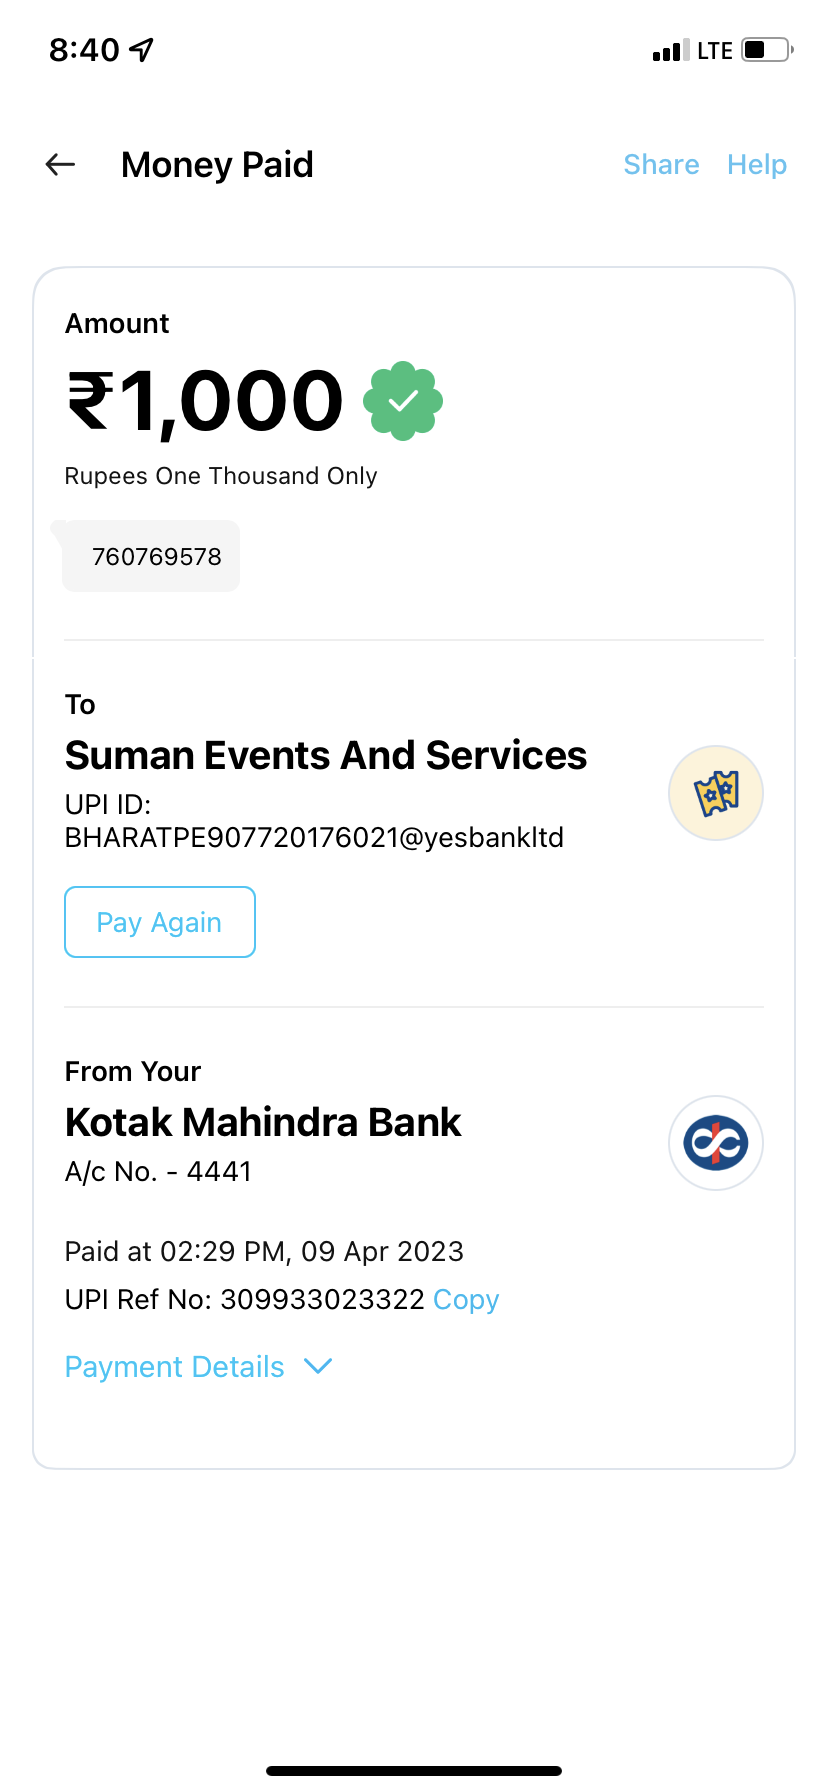The height and width of the screenshot is (1792, 828).
Task: Tap the back arrow icon
Action: (61, 165)
